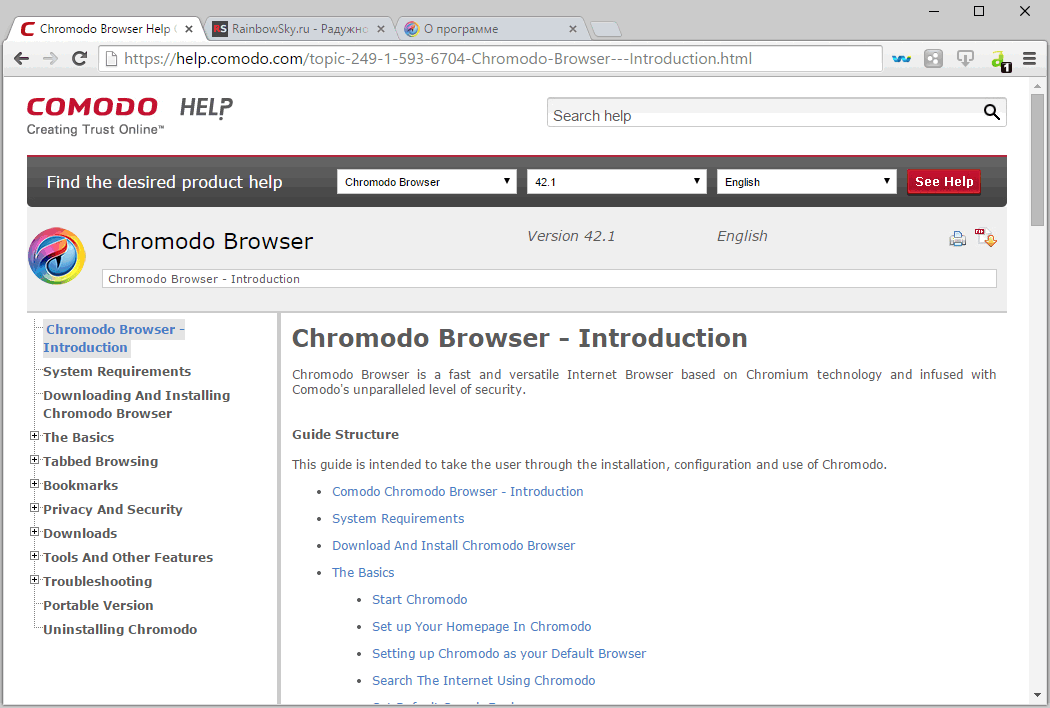Click the search magnifier icon
1050x708 pixels.
(992, 113)
